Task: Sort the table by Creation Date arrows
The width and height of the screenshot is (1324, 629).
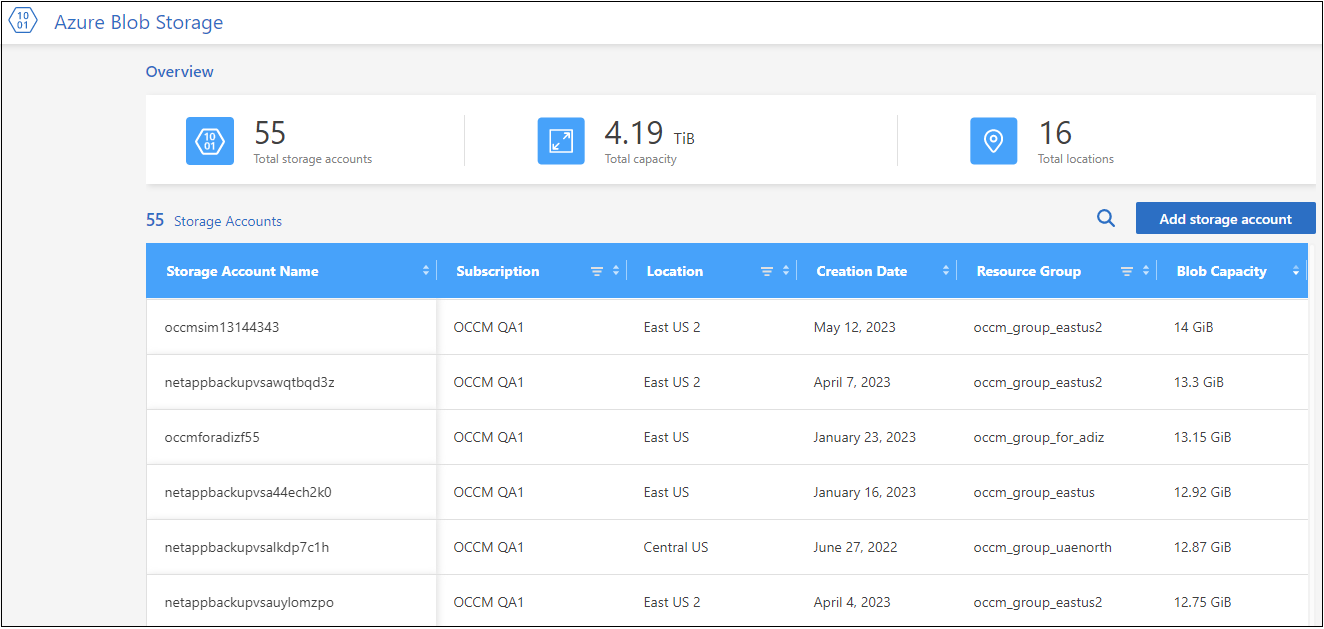Action: (x=945, y=271)
